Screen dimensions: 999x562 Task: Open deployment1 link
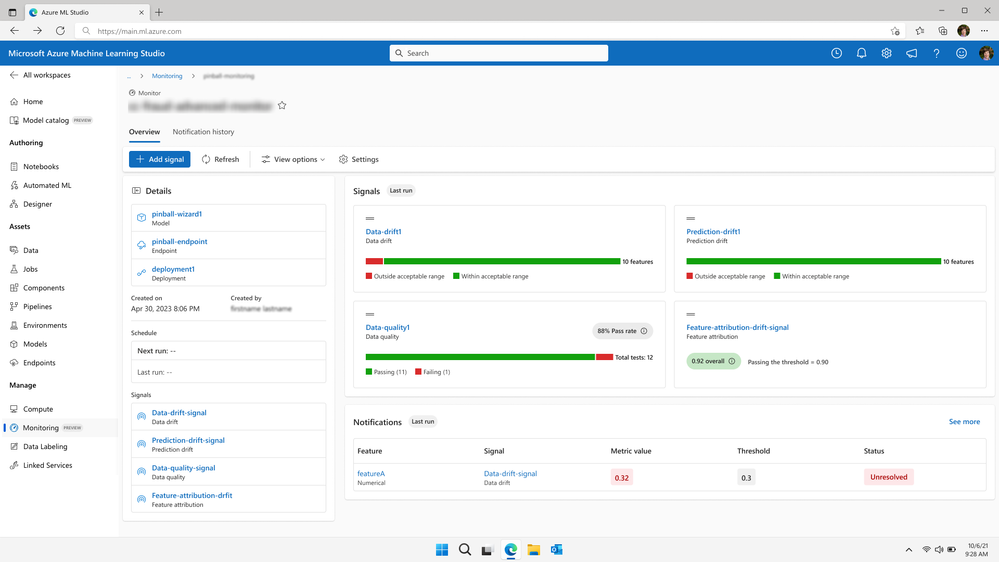[173, 269]
